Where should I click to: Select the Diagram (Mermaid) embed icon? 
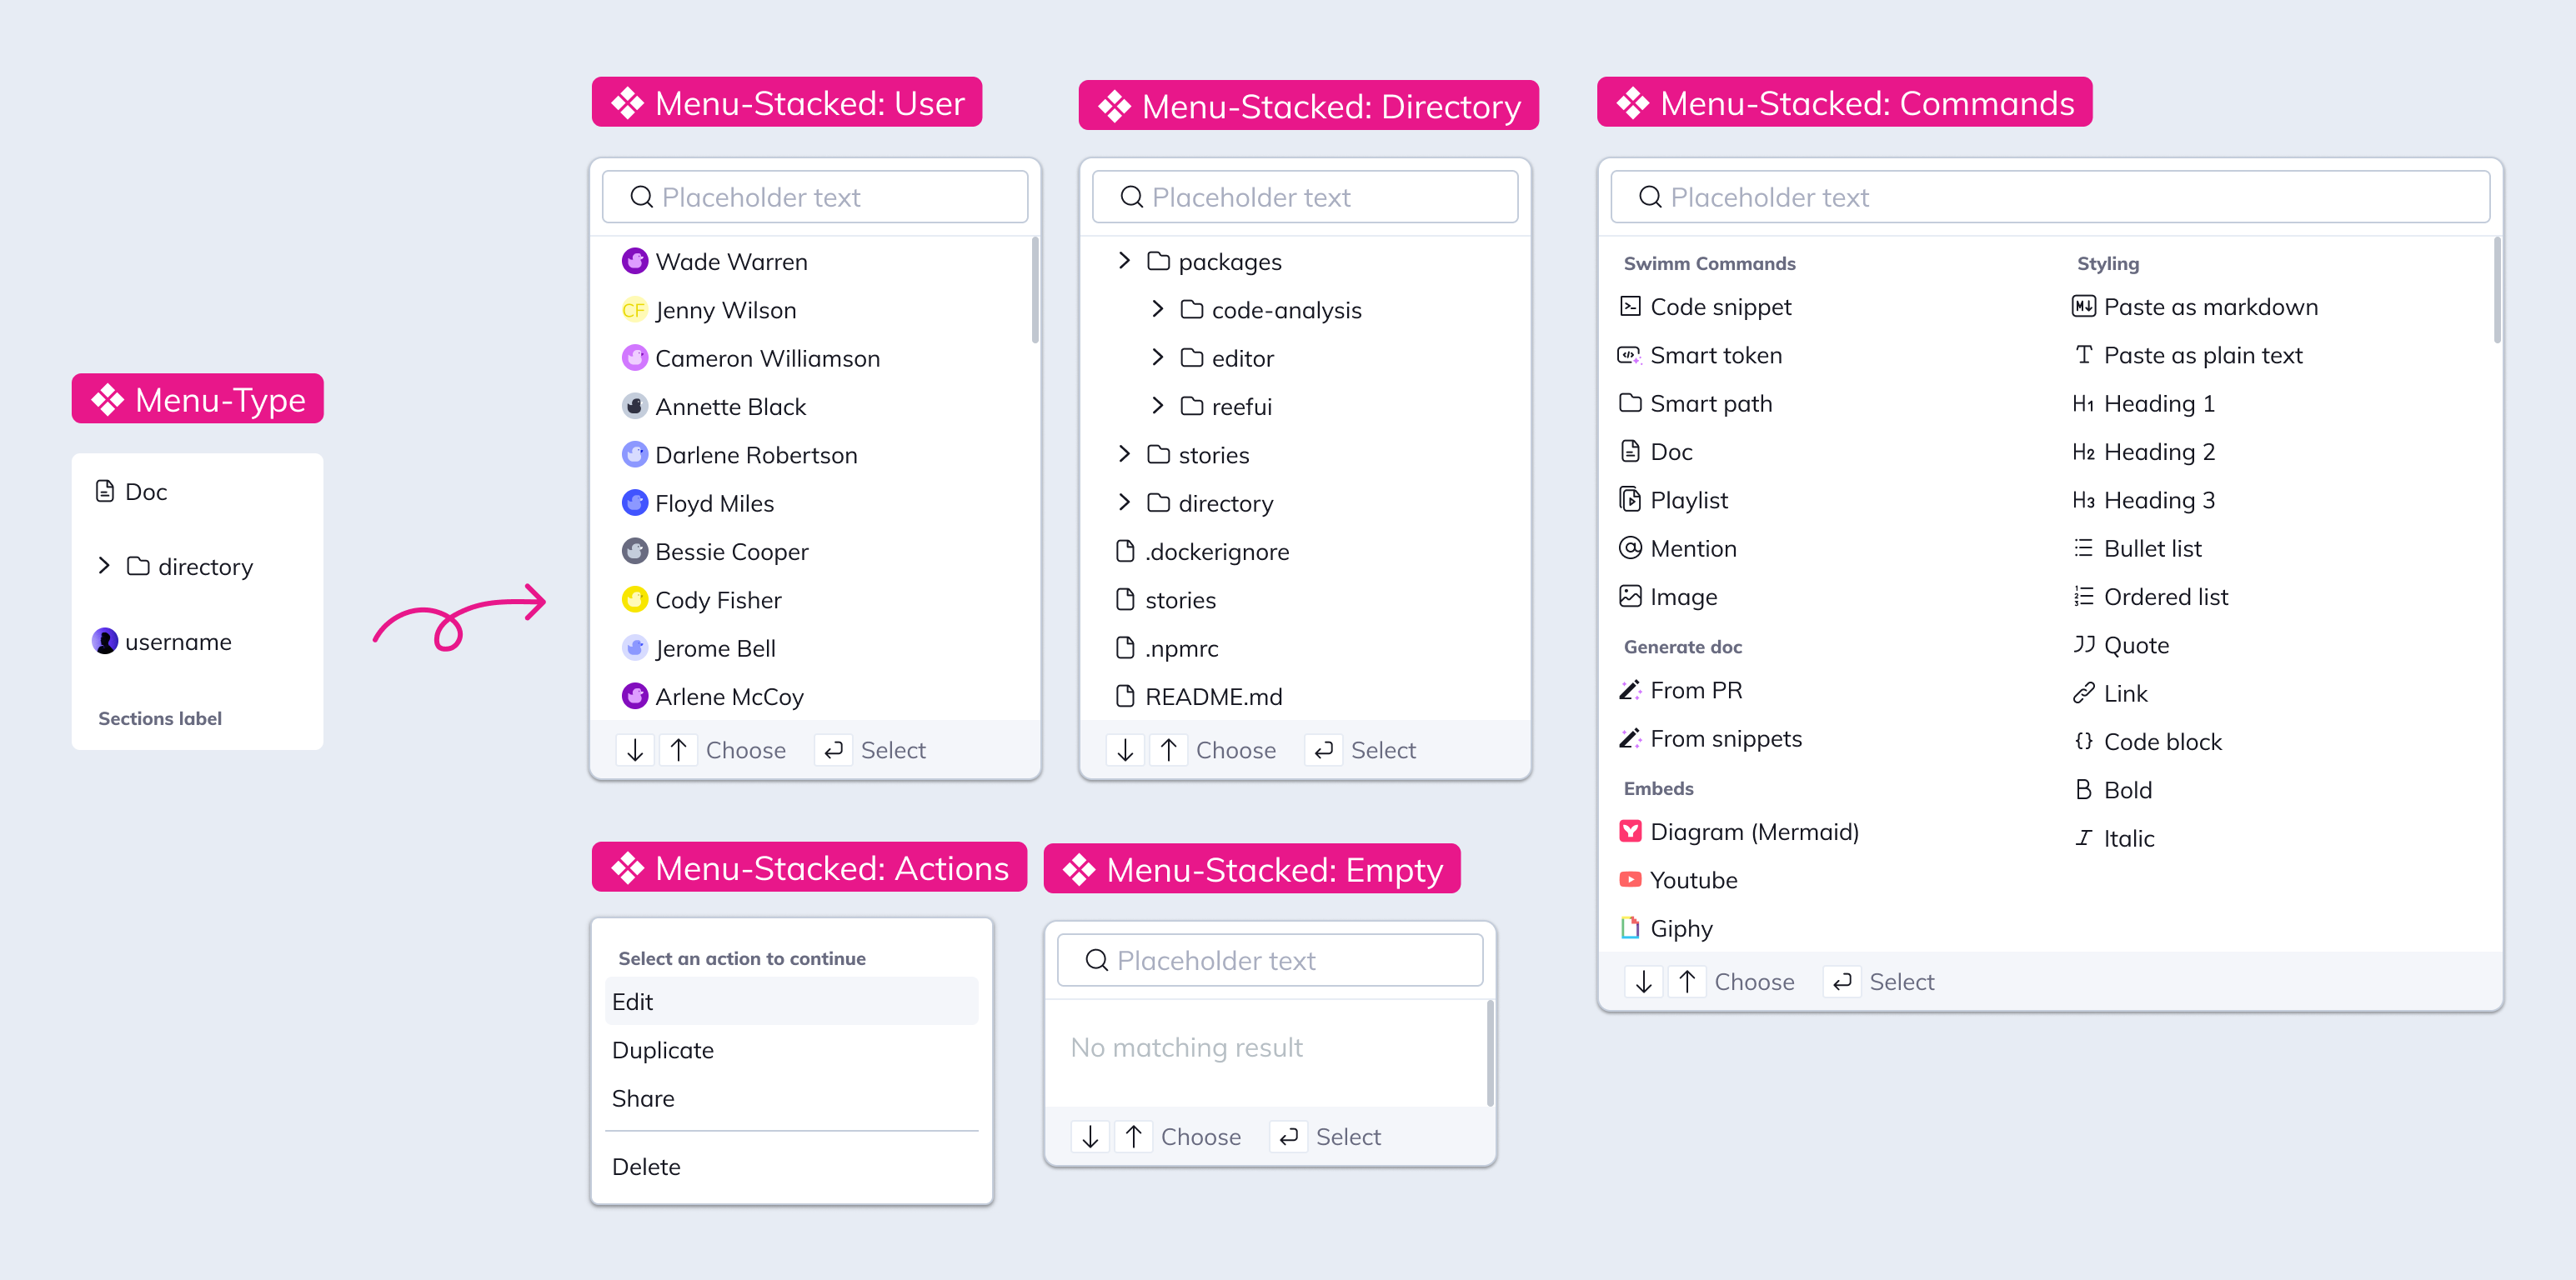coord(1630,832)
